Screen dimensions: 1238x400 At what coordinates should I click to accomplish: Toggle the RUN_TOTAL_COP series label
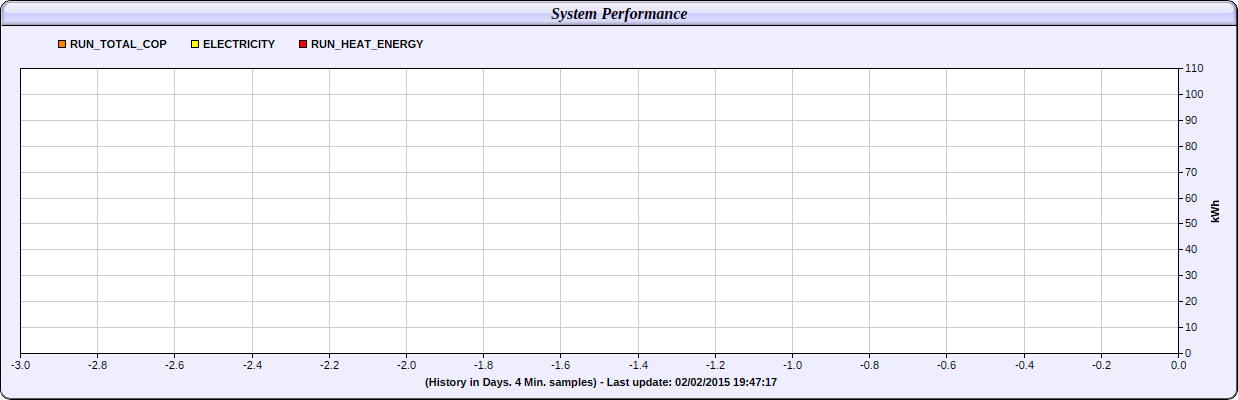click(118, 44)
